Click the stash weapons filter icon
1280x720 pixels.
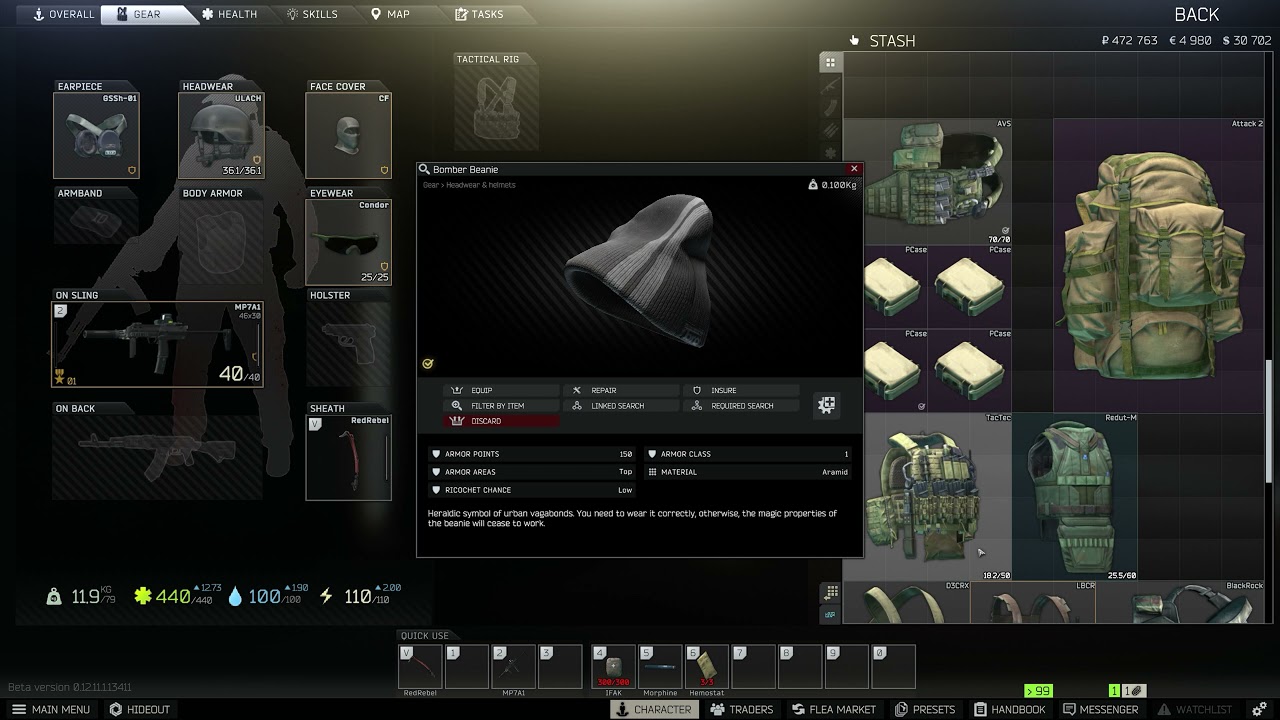830,86
